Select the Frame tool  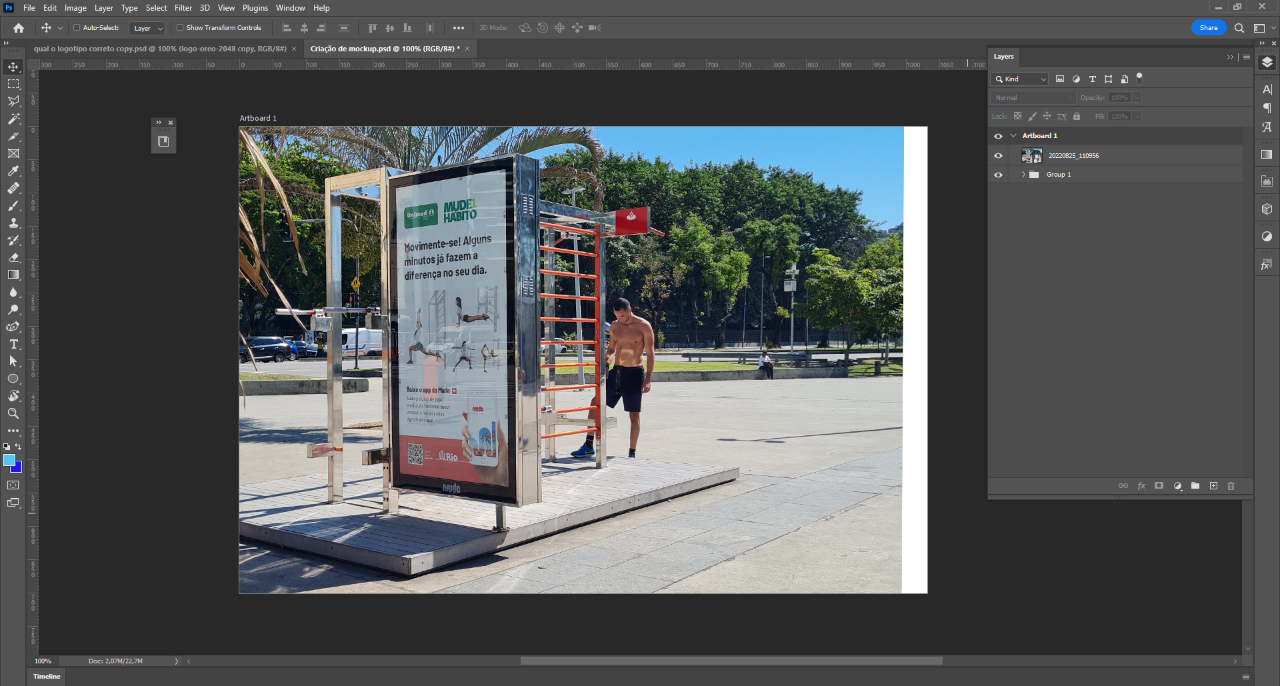click(x=13, y=153)
